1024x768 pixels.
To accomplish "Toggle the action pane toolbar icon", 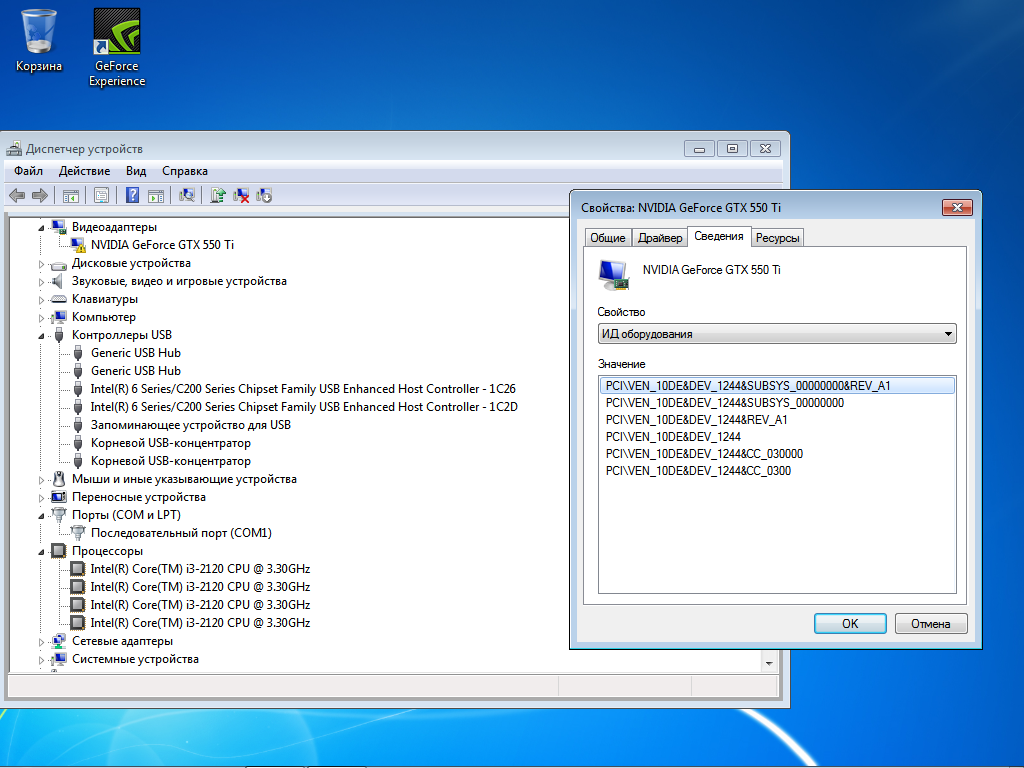I will tap(155, 195).
